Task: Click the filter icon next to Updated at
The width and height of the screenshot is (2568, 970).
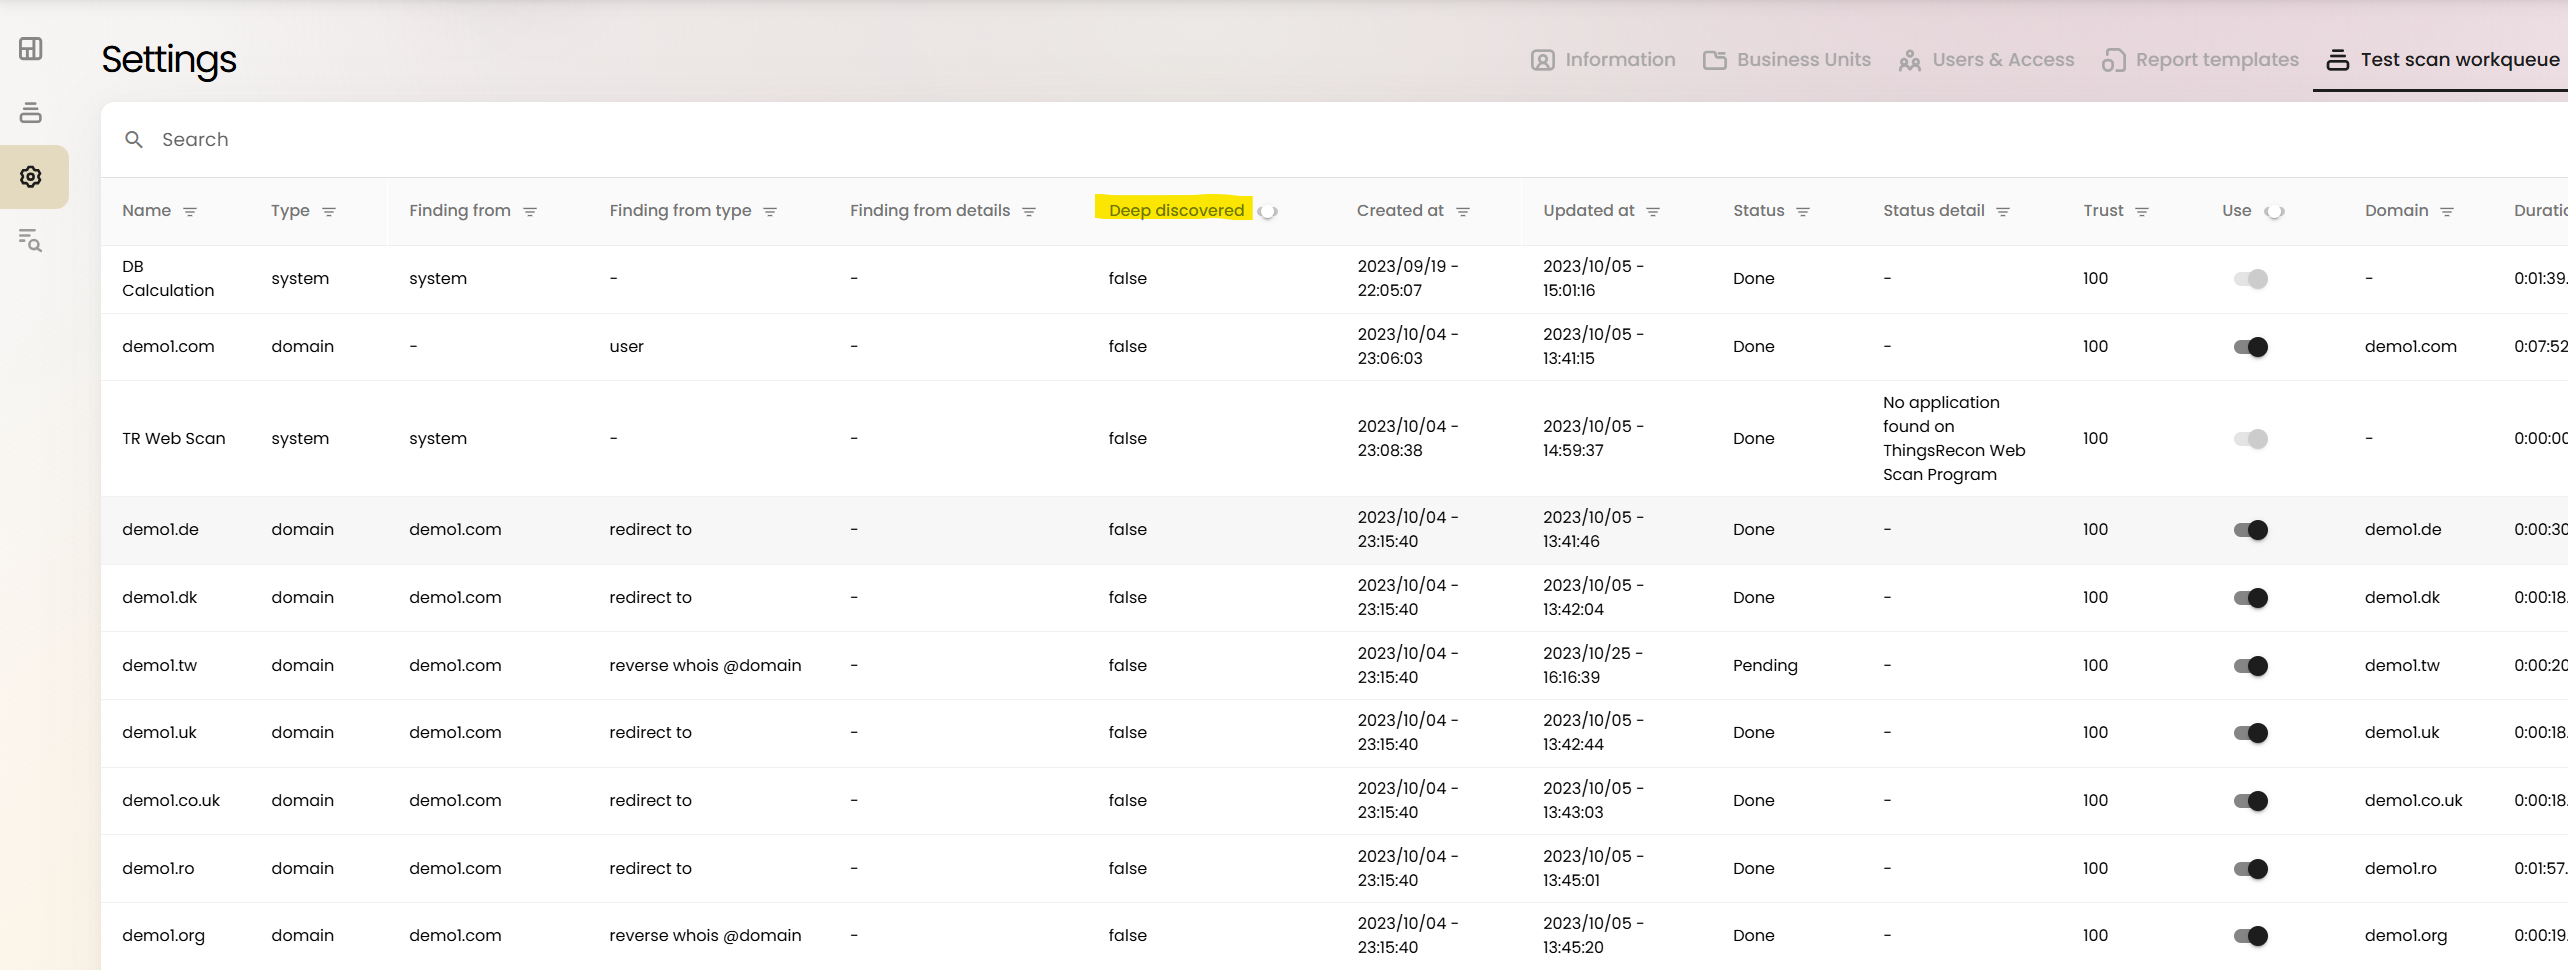Action: (1653, 211)
